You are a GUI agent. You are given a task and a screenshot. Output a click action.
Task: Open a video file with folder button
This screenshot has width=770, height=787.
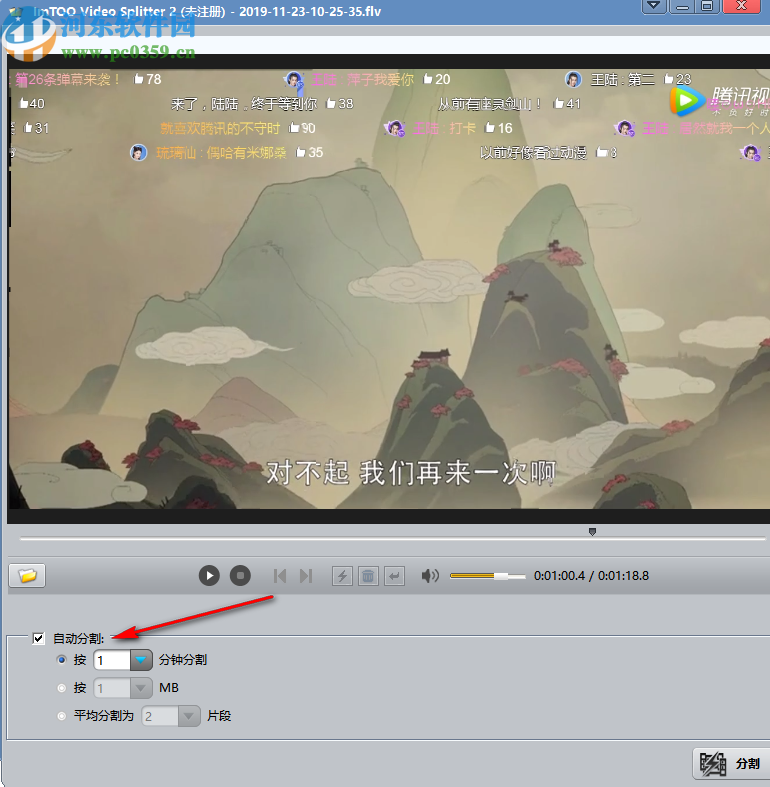point(27,575)
